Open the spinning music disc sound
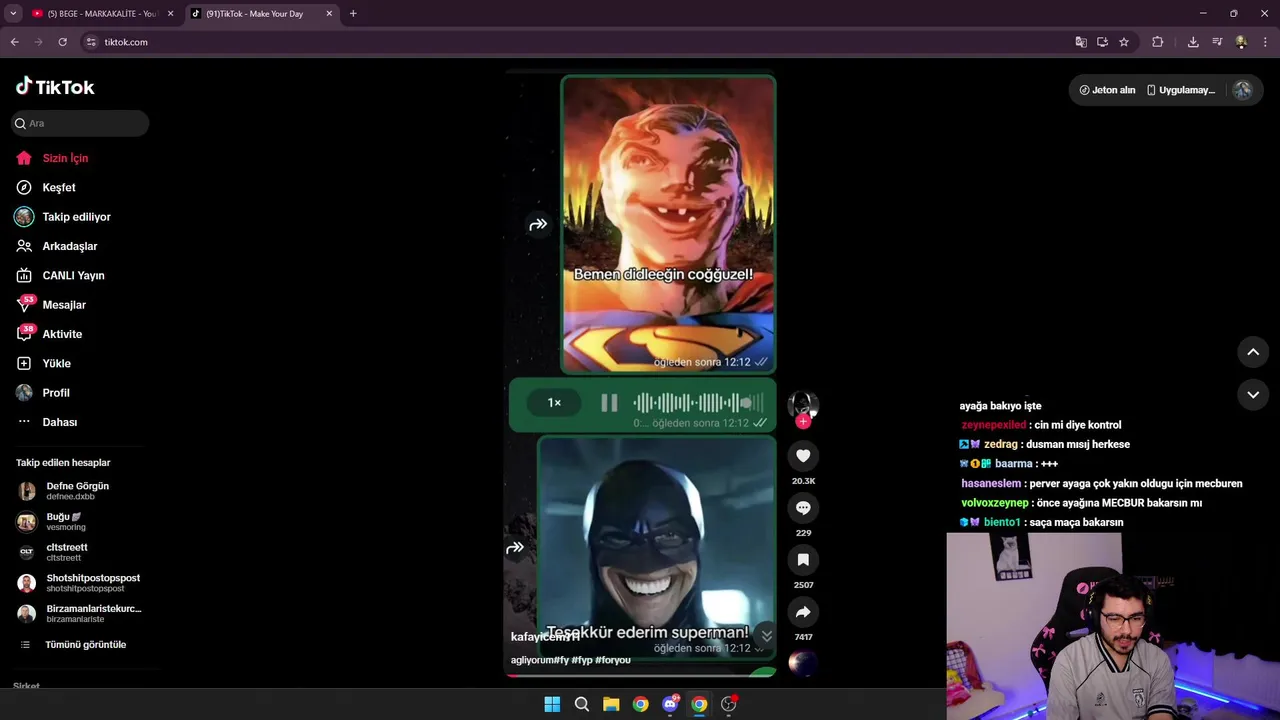This screenshot has width=1280, height=720. coord(803,662)
